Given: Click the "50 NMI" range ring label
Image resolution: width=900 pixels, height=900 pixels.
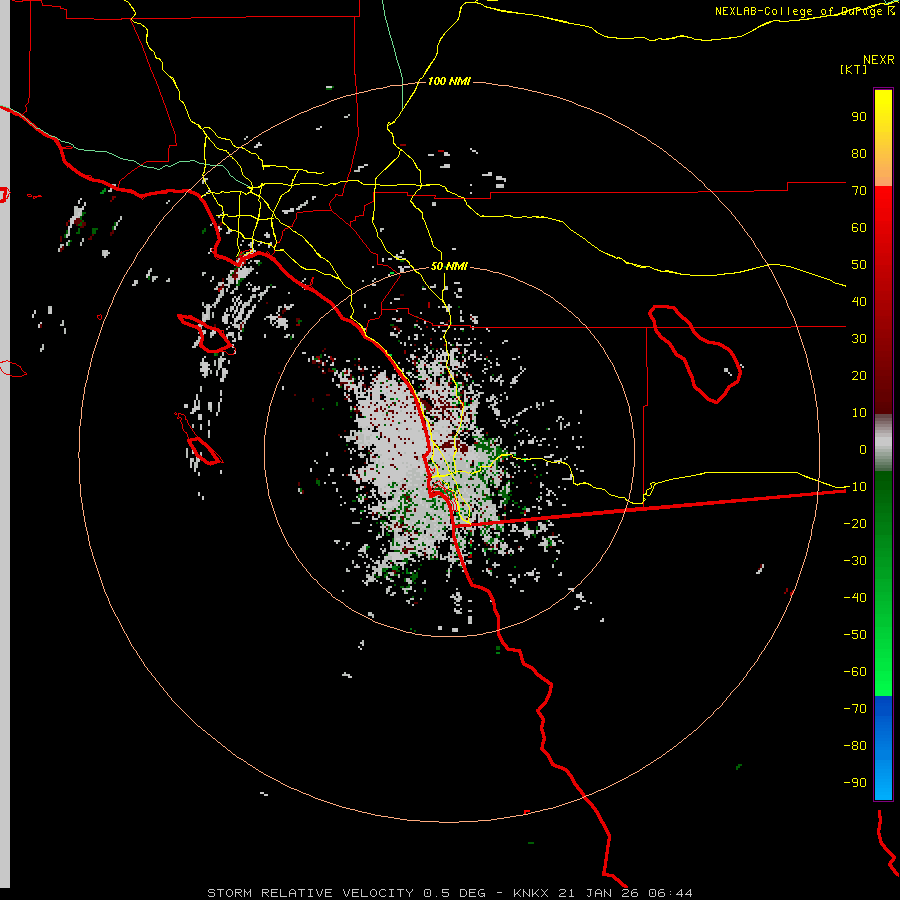Looking at the screenshot, I should pos(449,266).
